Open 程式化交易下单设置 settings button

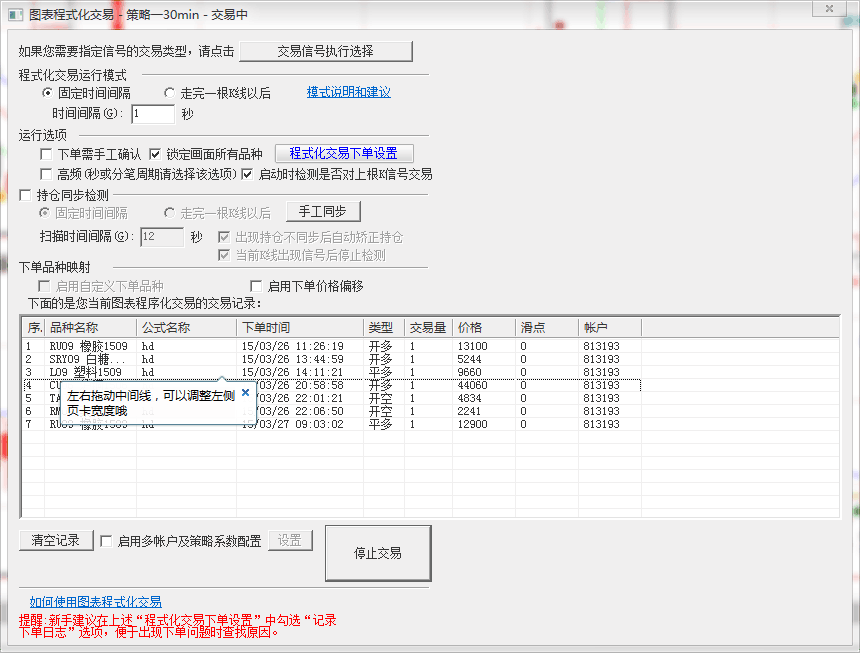coord(344,153)
